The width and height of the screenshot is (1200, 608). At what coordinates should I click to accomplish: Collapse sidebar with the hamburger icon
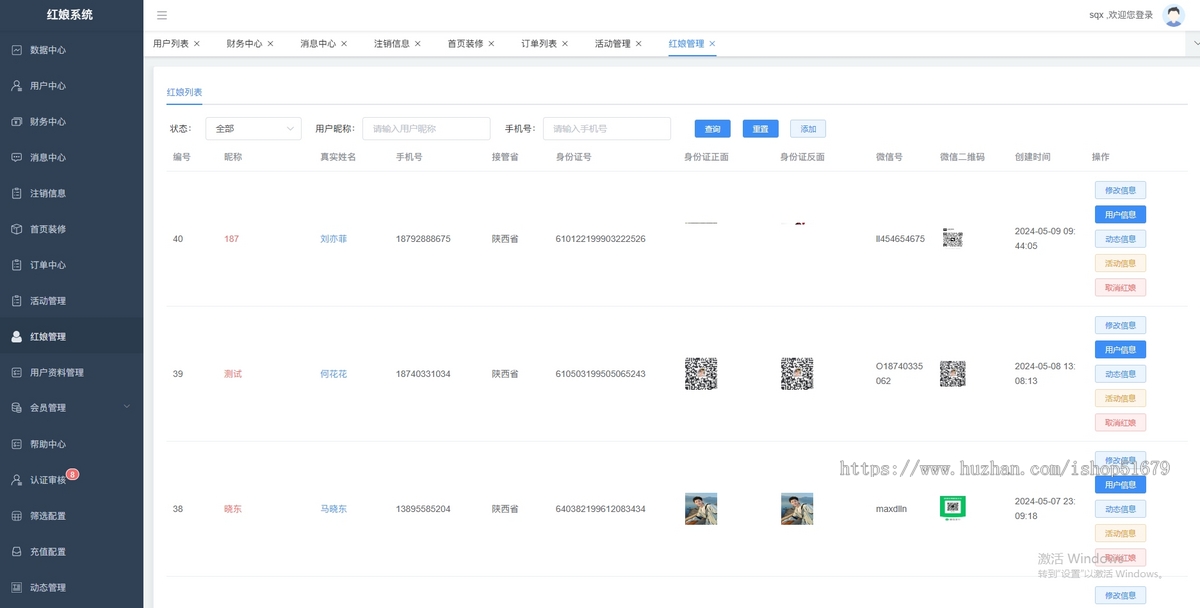coord(162,15)
